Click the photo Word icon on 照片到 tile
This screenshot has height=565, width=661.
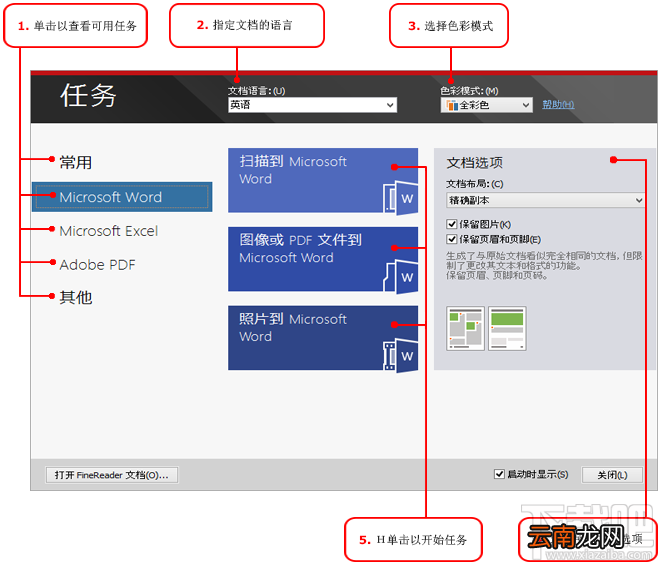click(400, 355)
